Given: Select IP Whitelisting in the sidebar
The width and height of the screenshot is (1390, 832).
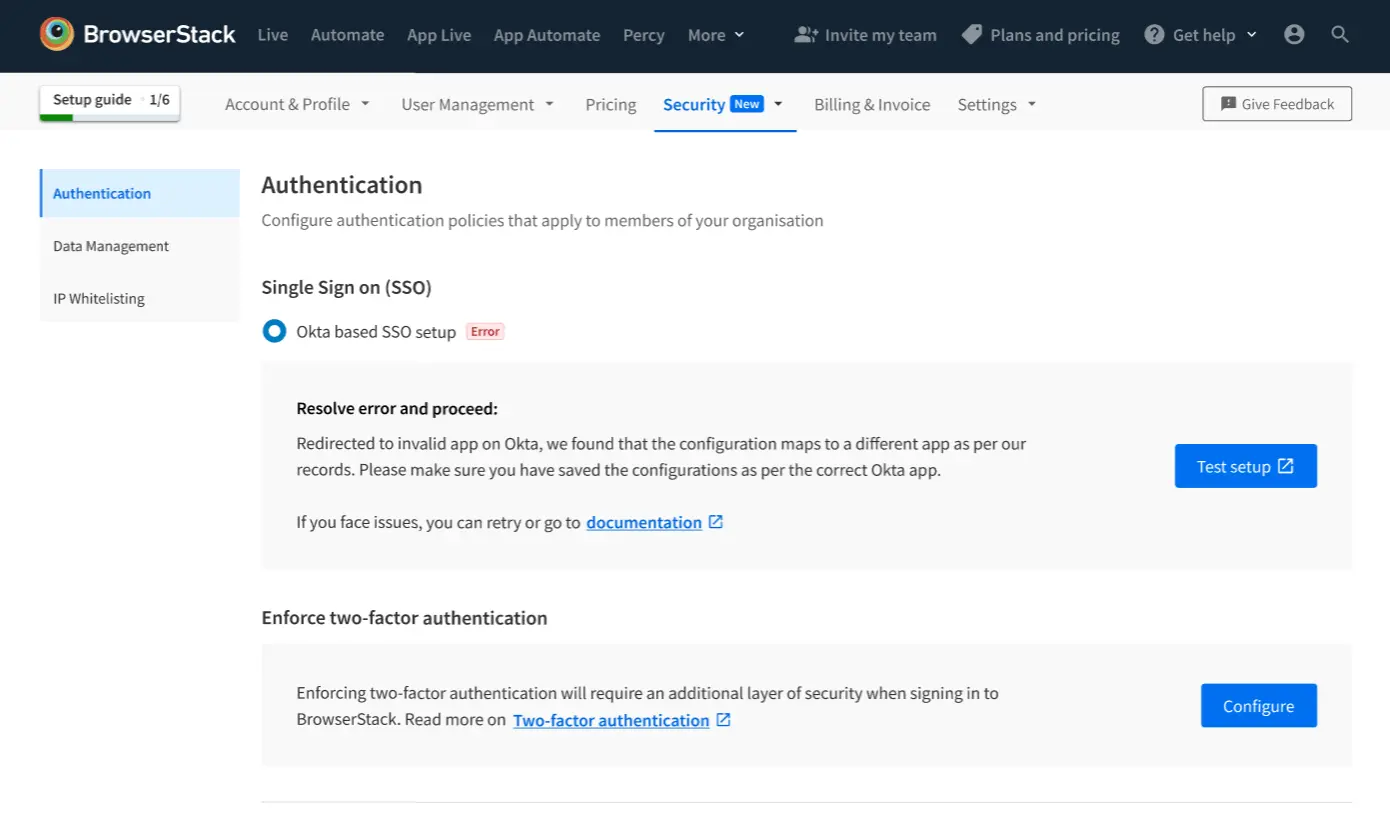Looking at the screenshot, I should (x=99, y=298).
